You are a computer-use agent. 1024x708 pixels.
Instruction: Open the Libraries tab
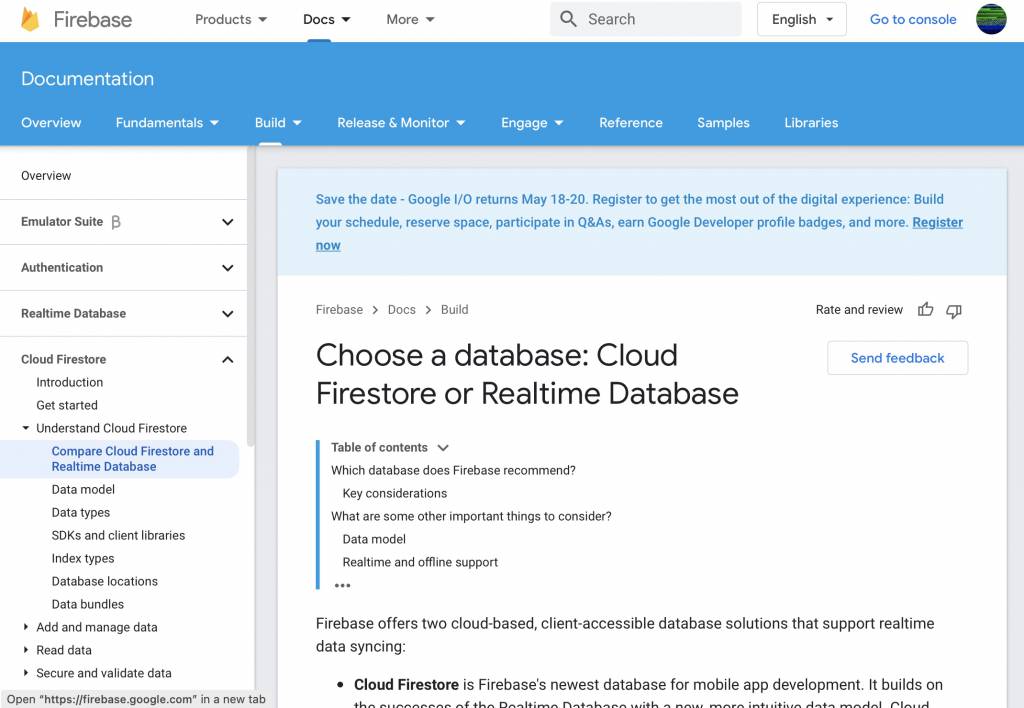(x=811, y=123)
